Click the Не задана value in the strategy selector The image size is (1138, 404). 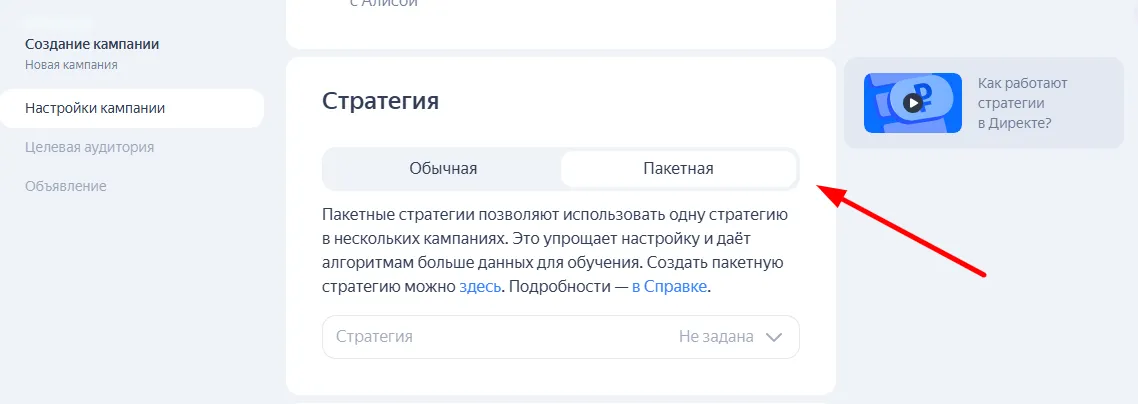click(x=715, y=337)
